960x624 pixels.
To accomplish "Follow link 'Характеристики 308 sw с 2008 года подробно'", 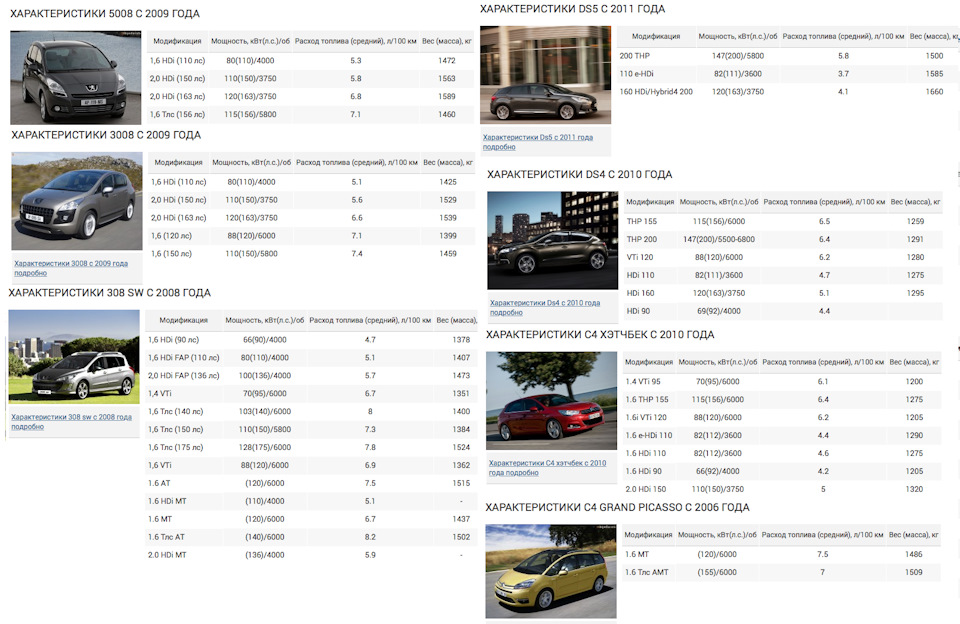I will (72, 421).
